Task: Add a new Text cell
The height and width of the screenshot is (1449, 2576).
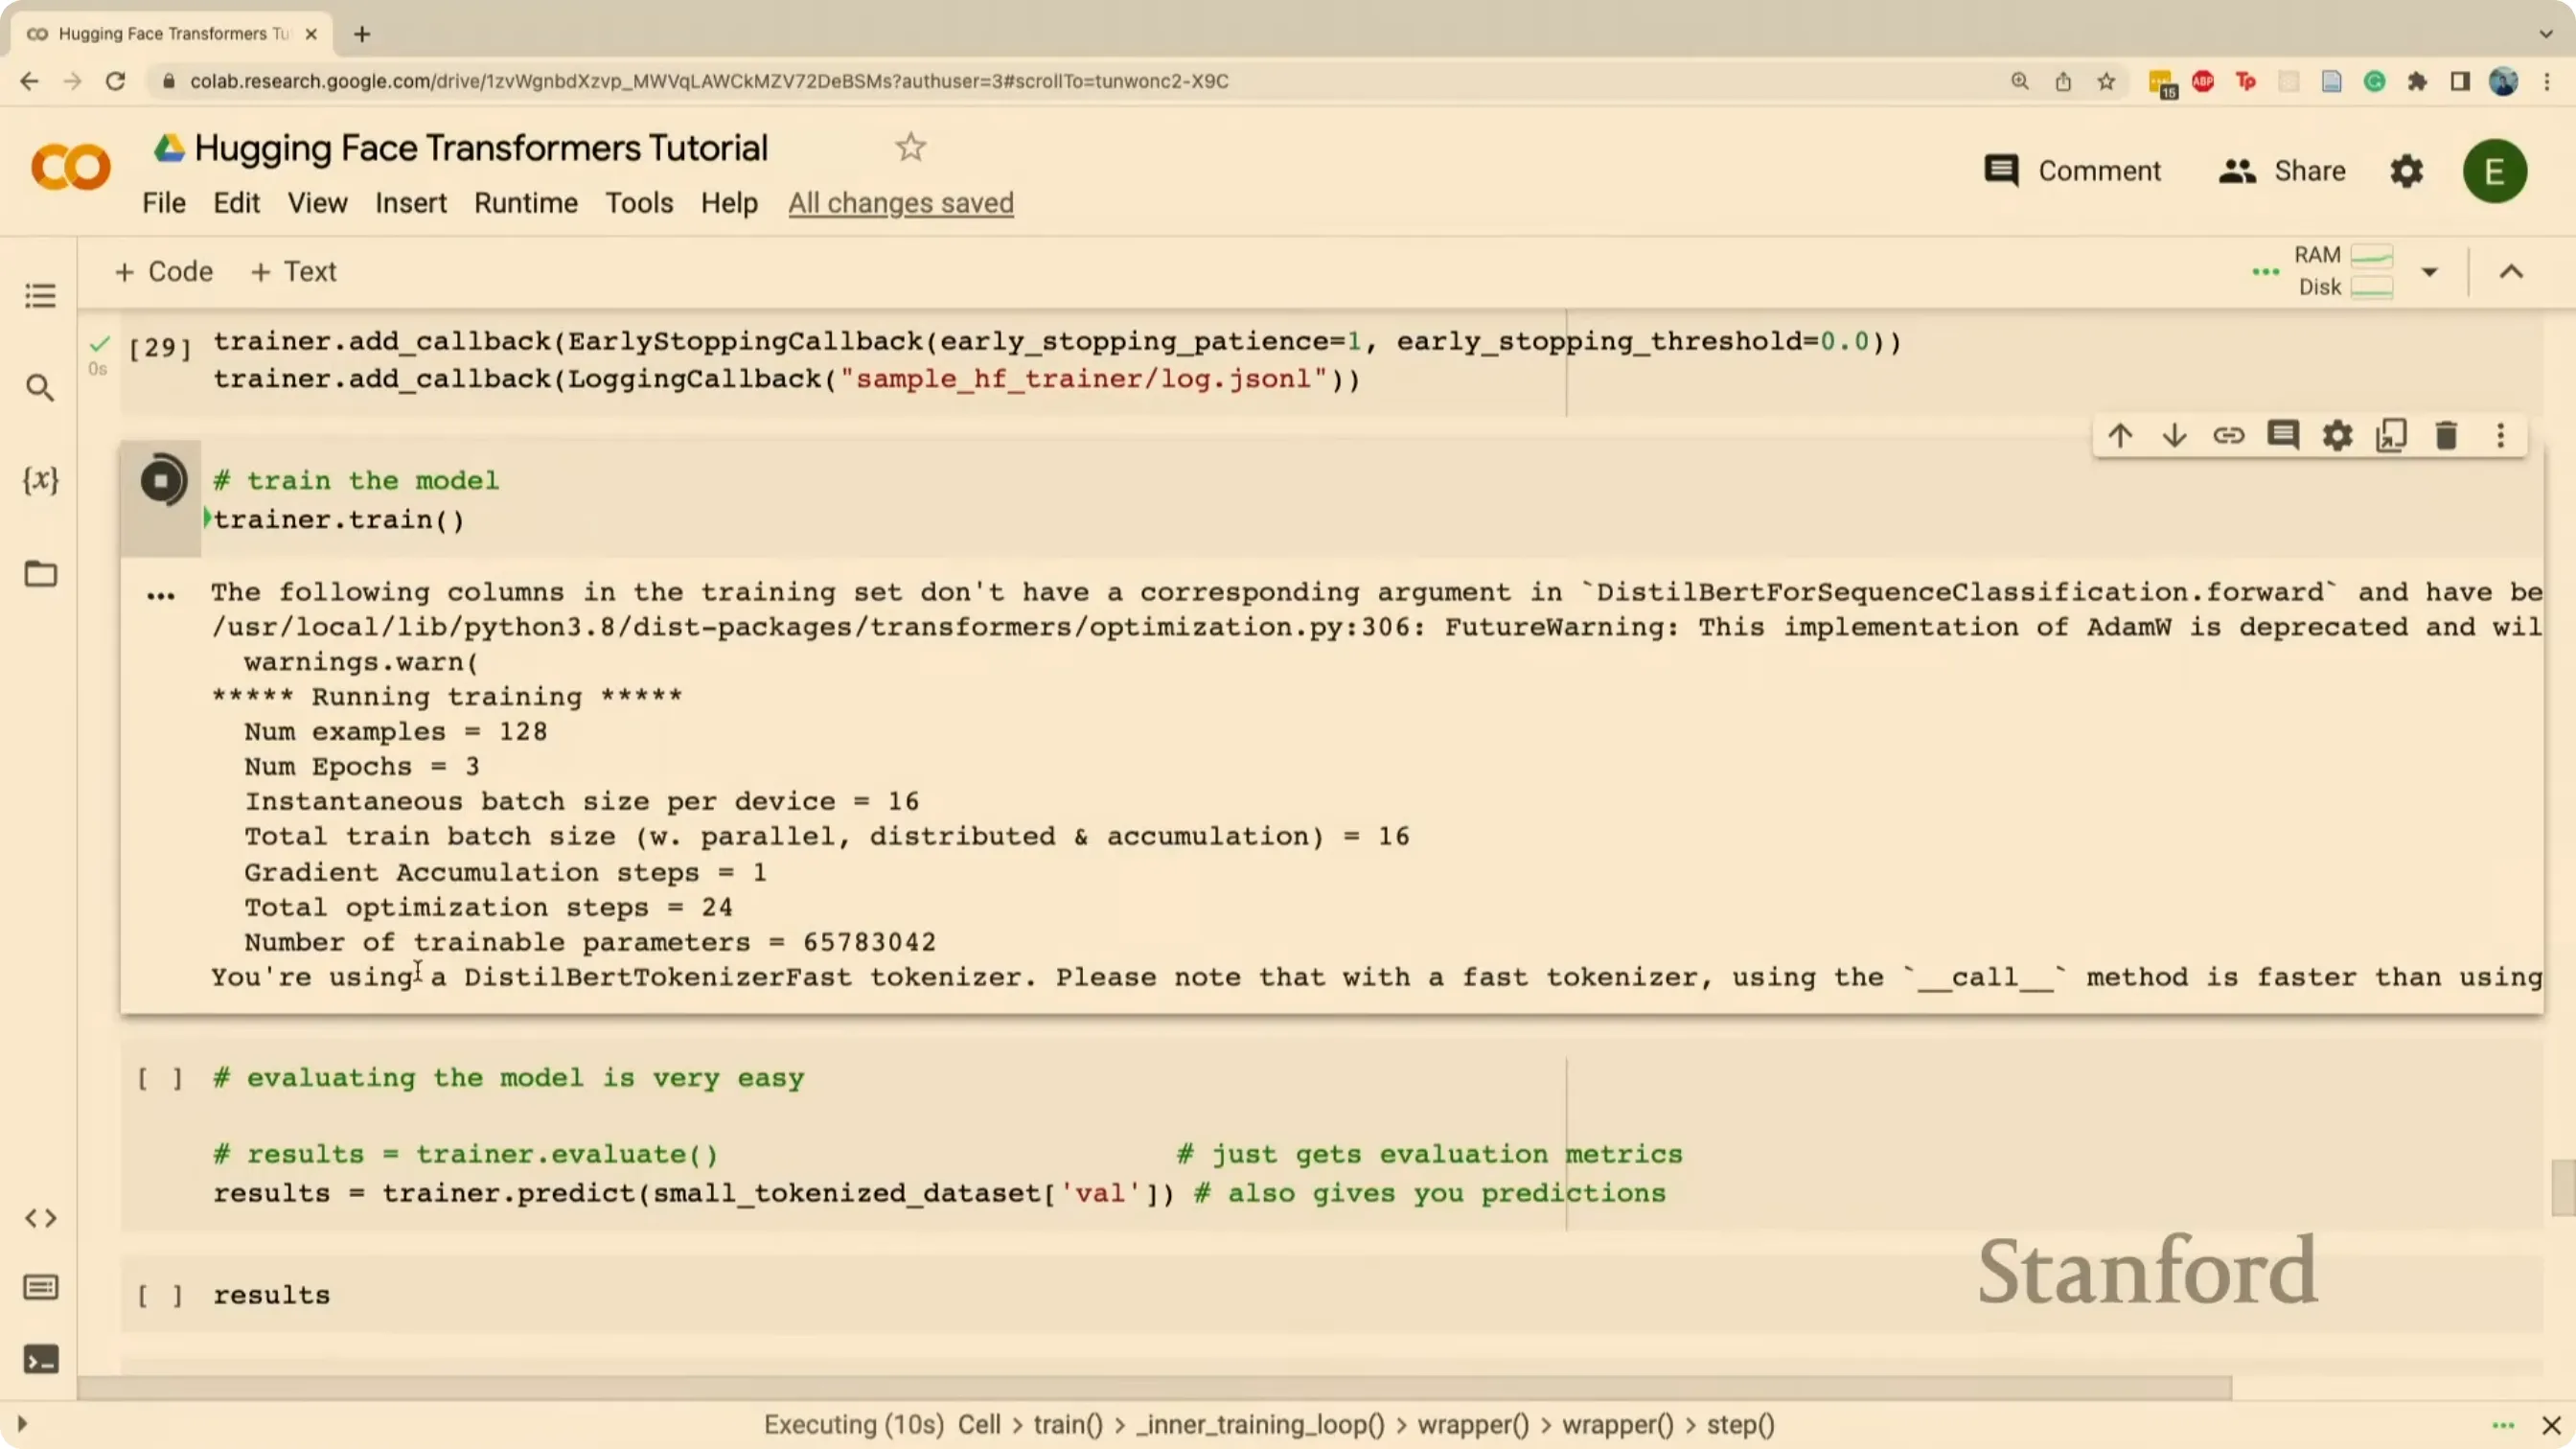Action: pyautogui.click(x=293, y=272)
